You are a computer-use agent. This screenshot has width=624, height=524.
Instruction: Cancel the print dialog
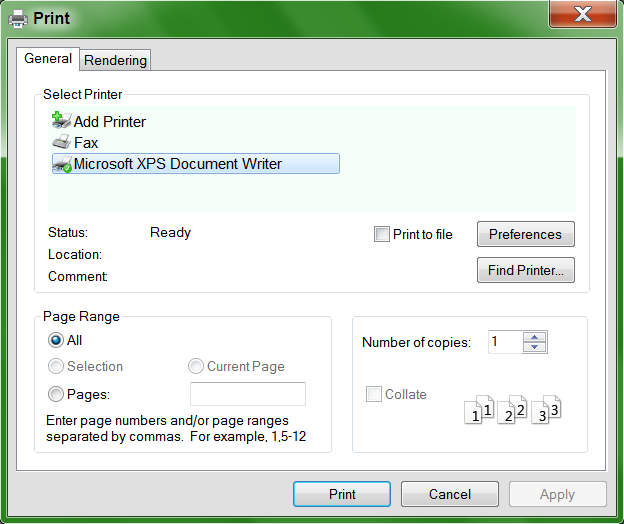pyautogui.click(x=449, y=494)
